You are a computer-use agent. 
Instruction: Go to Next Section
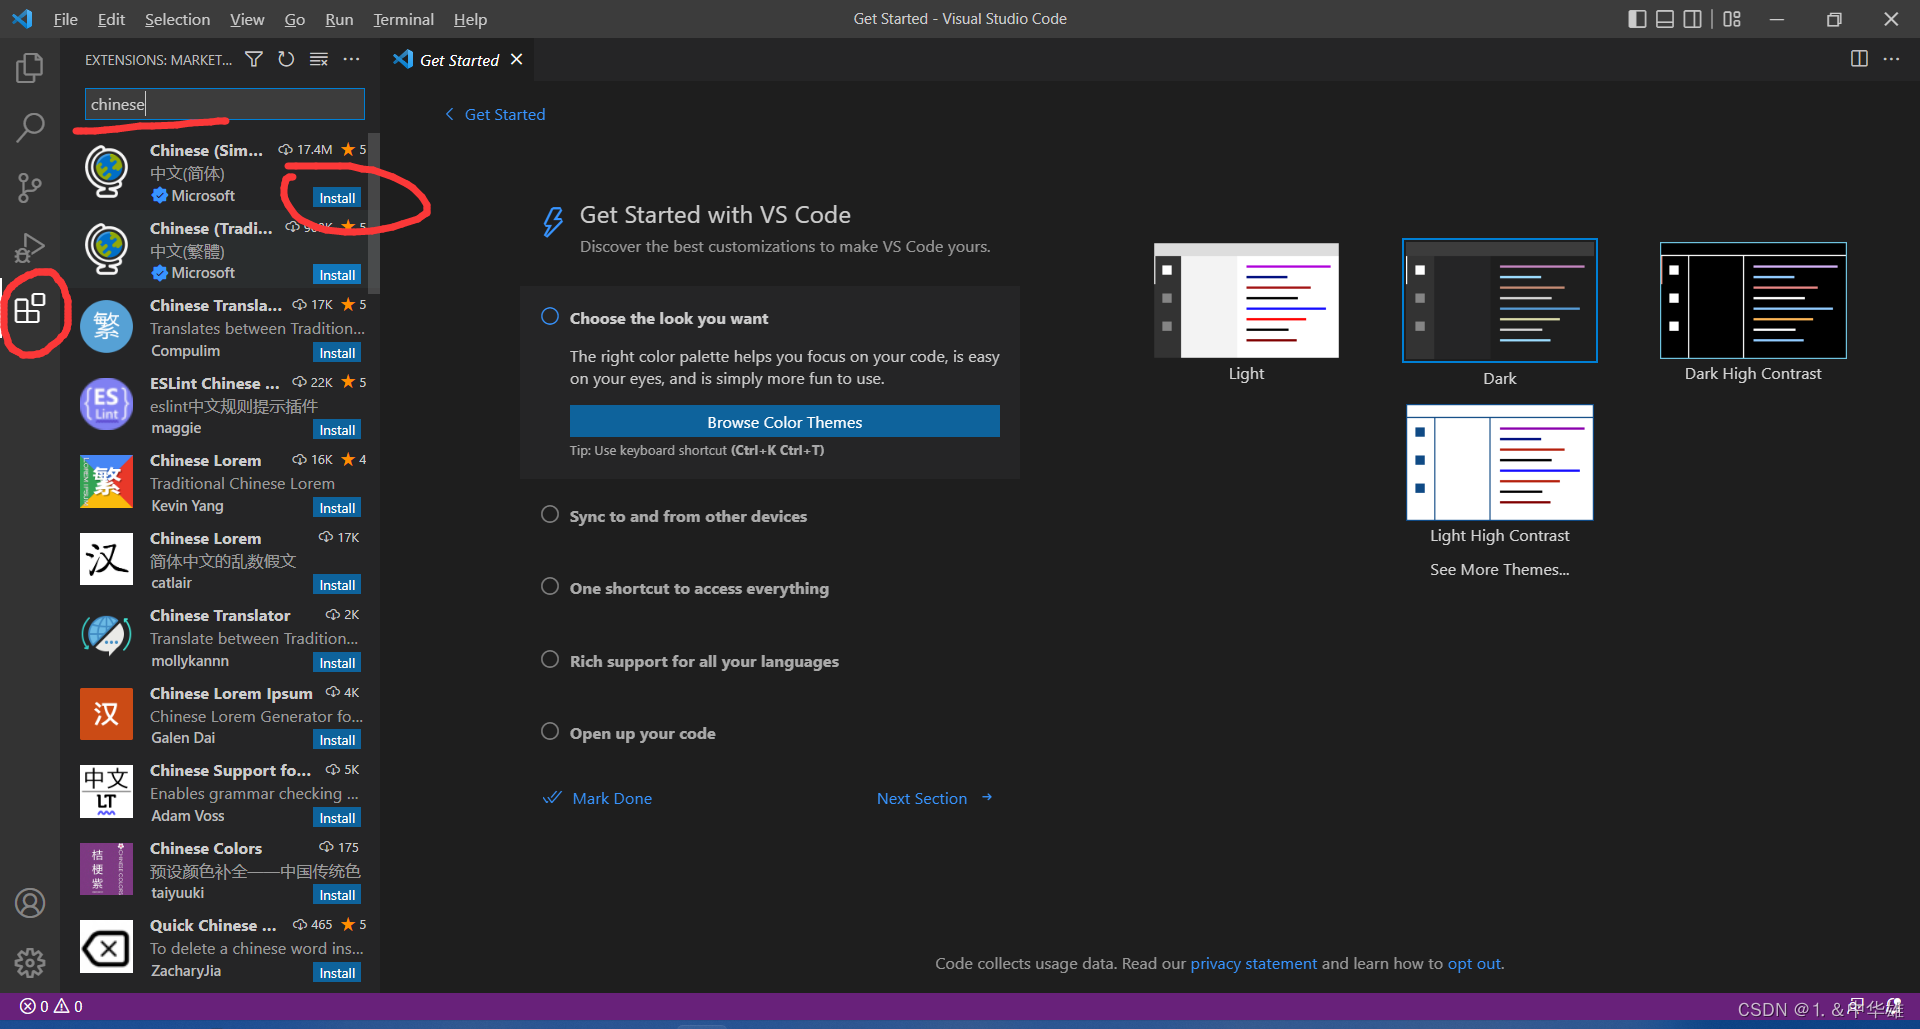(x=934, y=798)
